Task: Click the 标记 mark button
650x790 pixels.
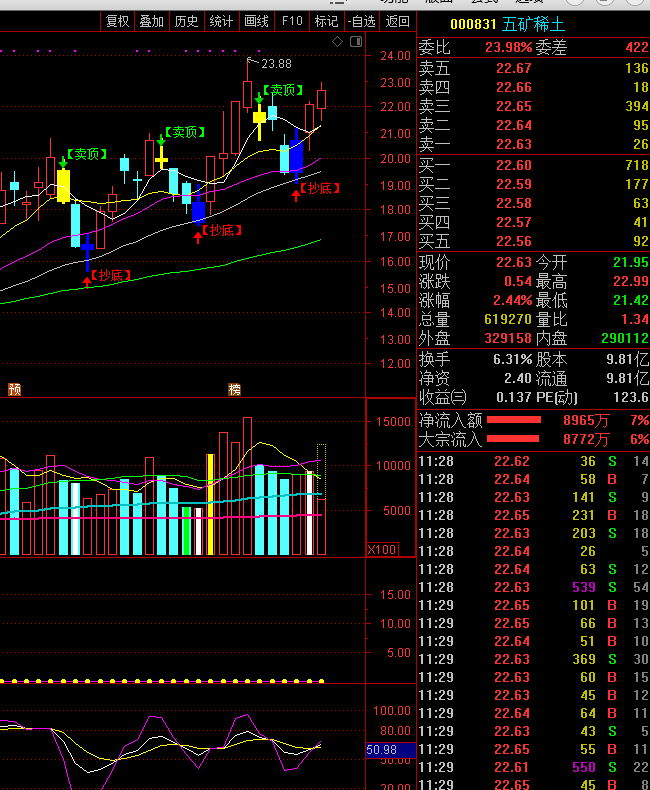Action: coord(327,21)
